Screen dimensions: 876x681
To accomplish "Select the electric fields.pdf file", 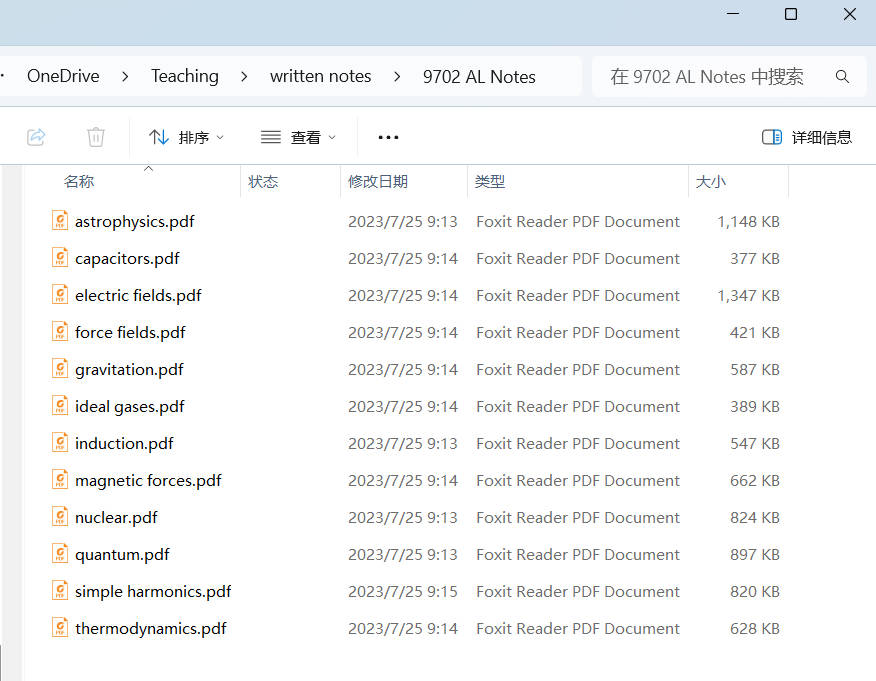I will pos(138,295).
